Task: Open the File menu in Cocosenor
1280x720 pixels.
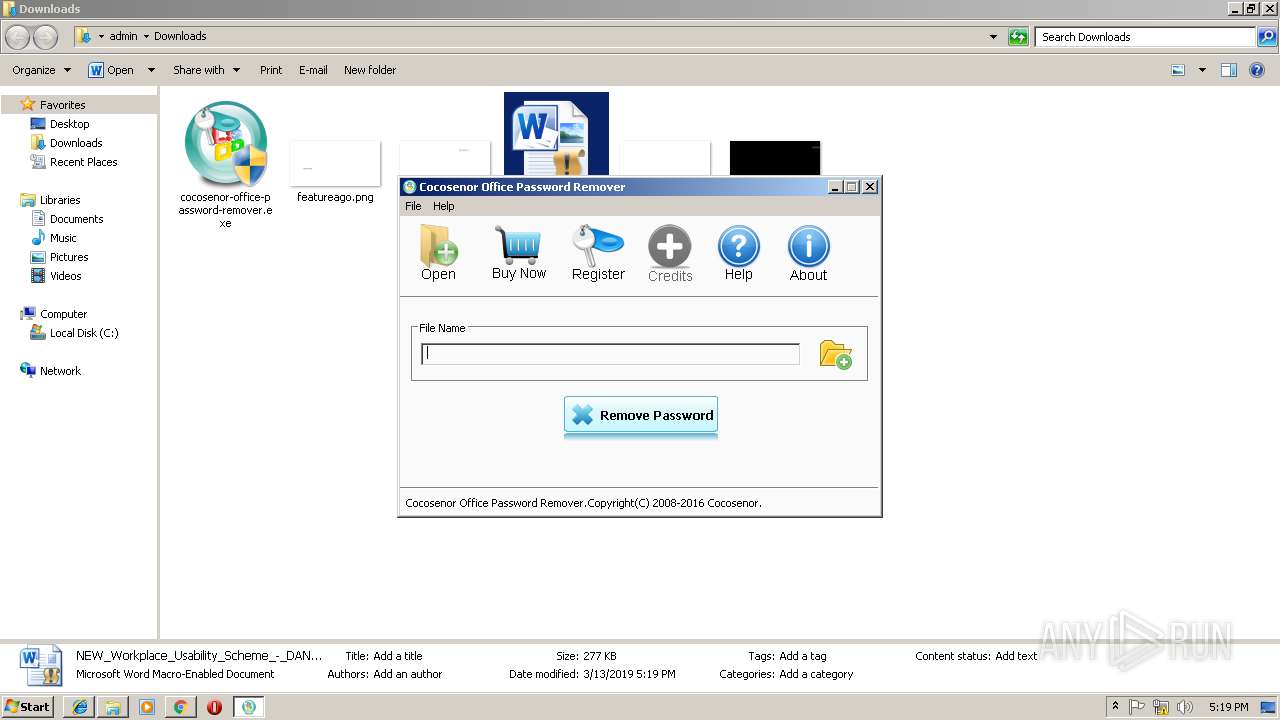Action: pos(413,206)
